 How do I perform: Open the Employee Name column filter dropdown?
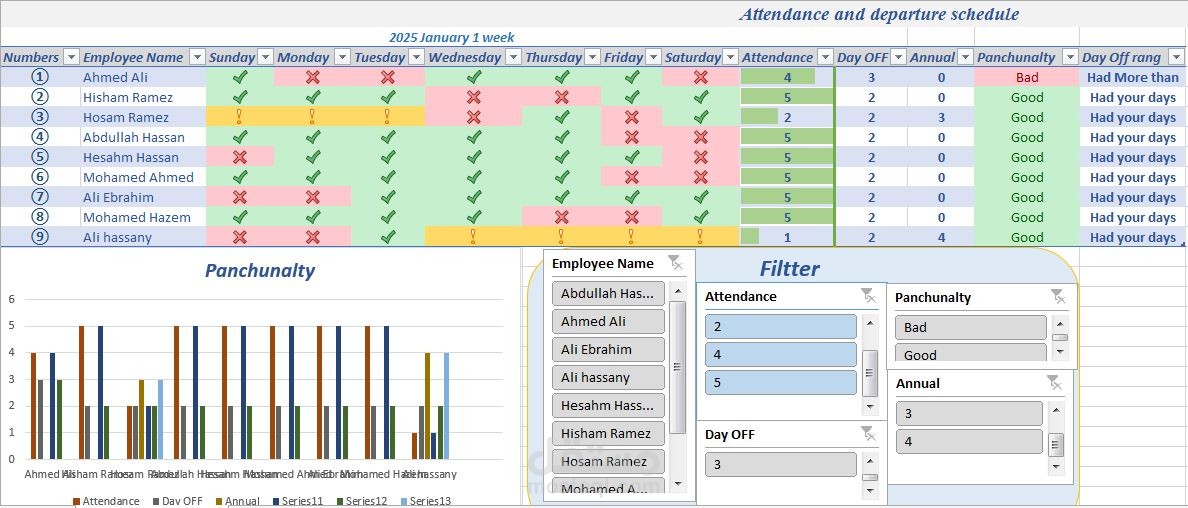196,57
